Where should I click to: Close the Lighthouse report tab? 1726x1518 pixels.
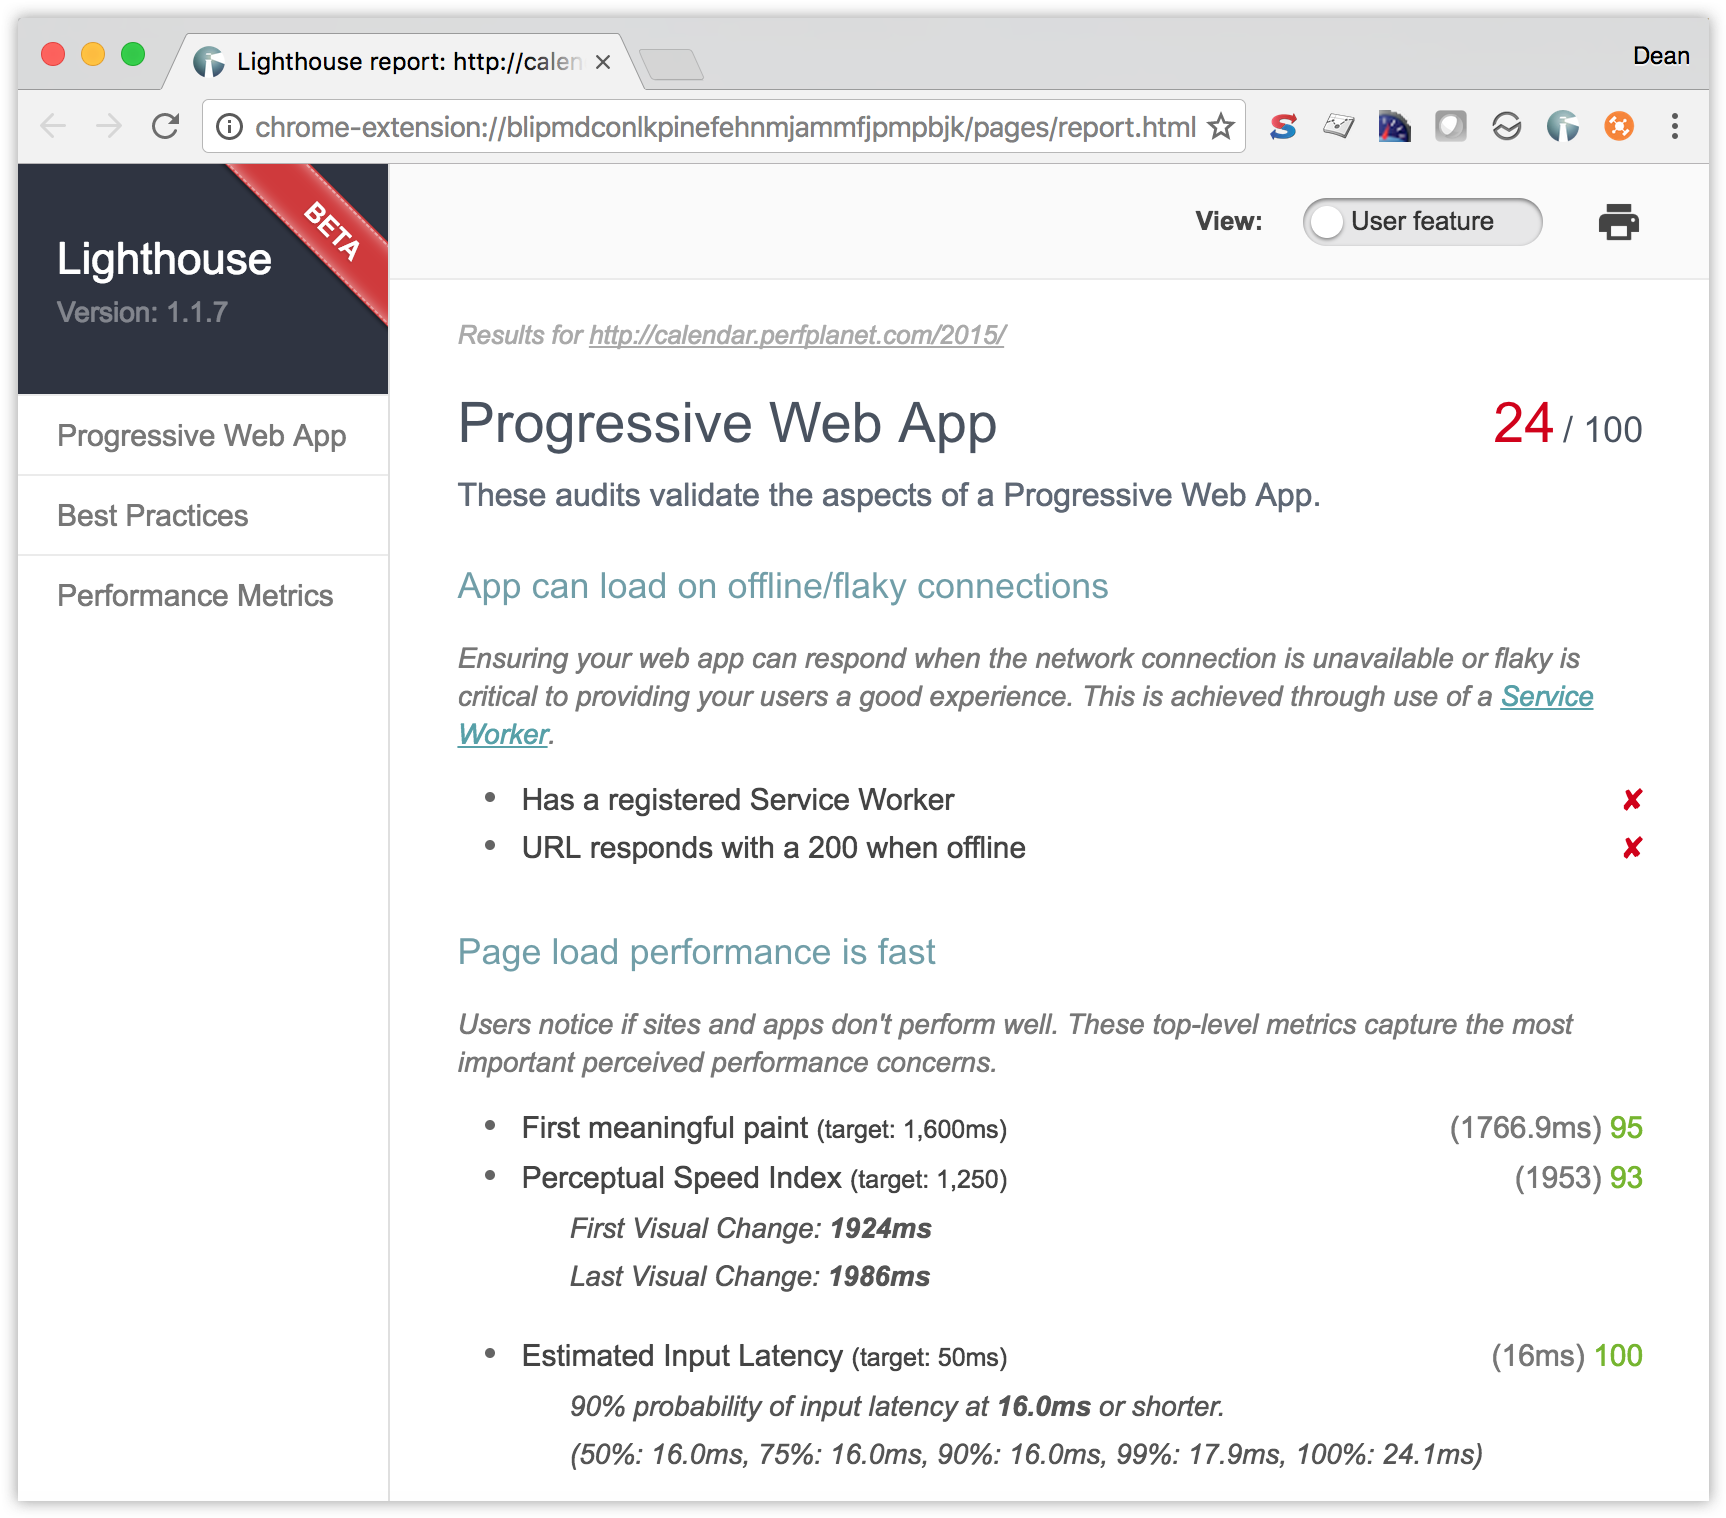(x=603, y=62)
